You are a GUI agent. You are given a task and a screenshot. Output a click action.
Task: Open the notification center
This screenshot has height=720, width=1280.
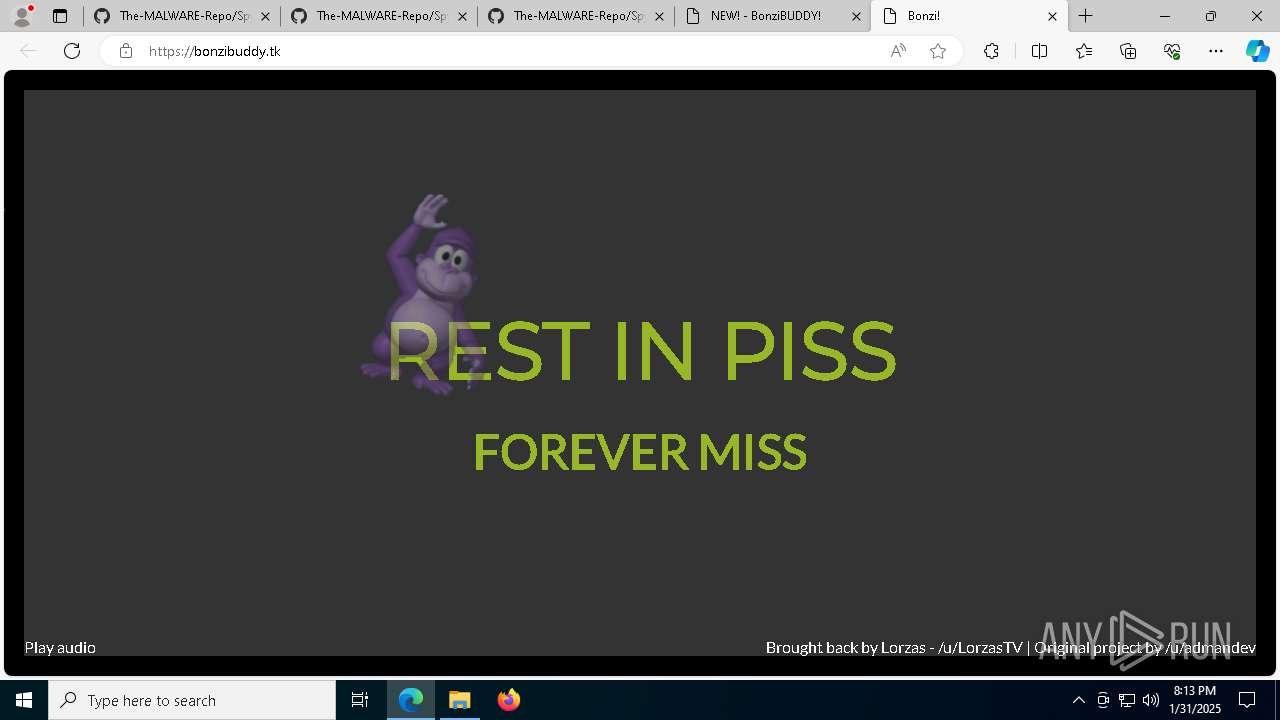(1247, 700)
